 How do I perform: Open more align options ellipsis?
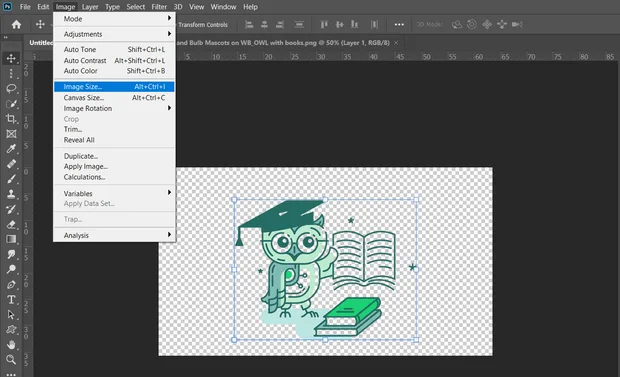pos(399,25)
